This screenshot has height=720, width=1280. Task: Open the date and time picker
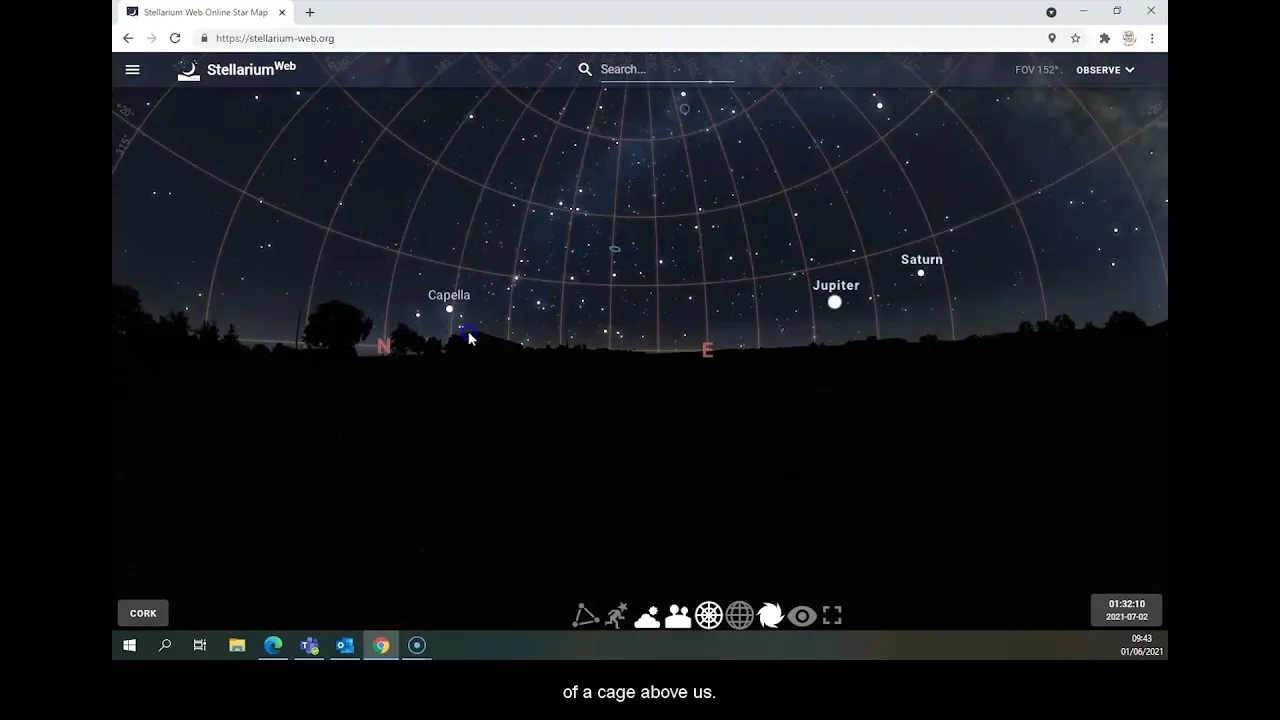(1126, 610)
